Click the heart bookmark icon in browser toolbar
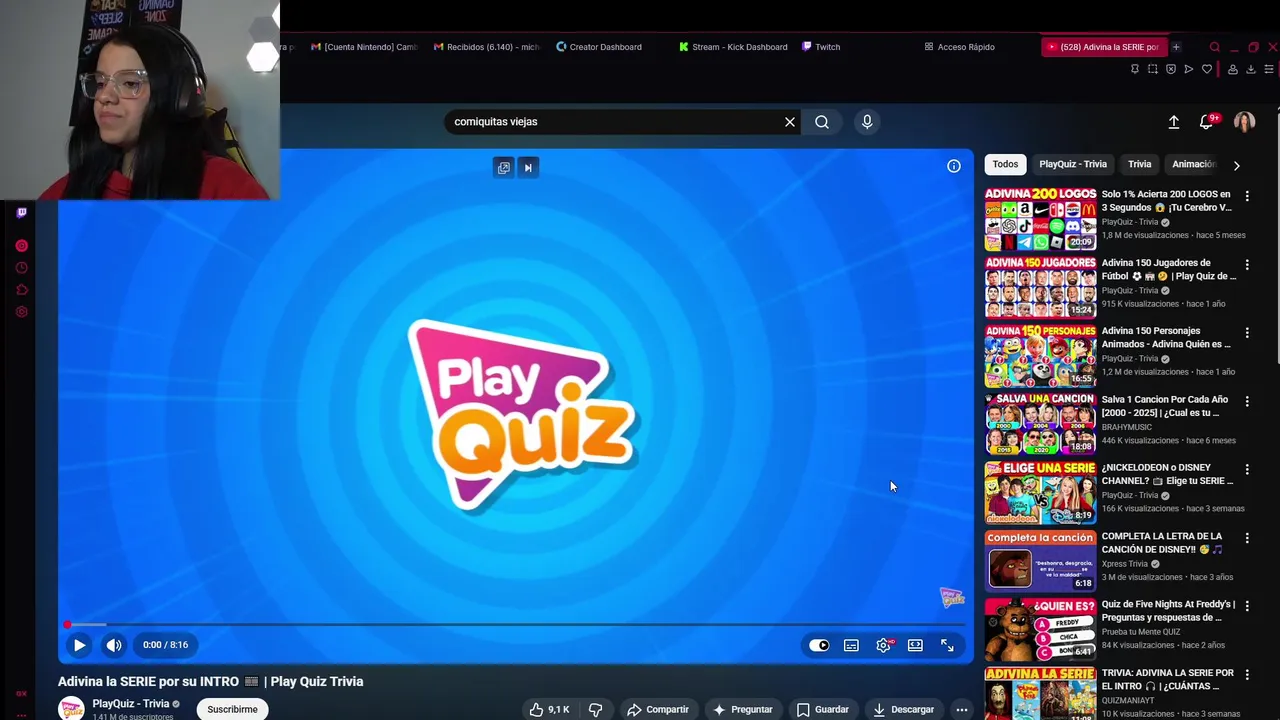Screen dimensions: 1280x720 [x=1207, y=69]
